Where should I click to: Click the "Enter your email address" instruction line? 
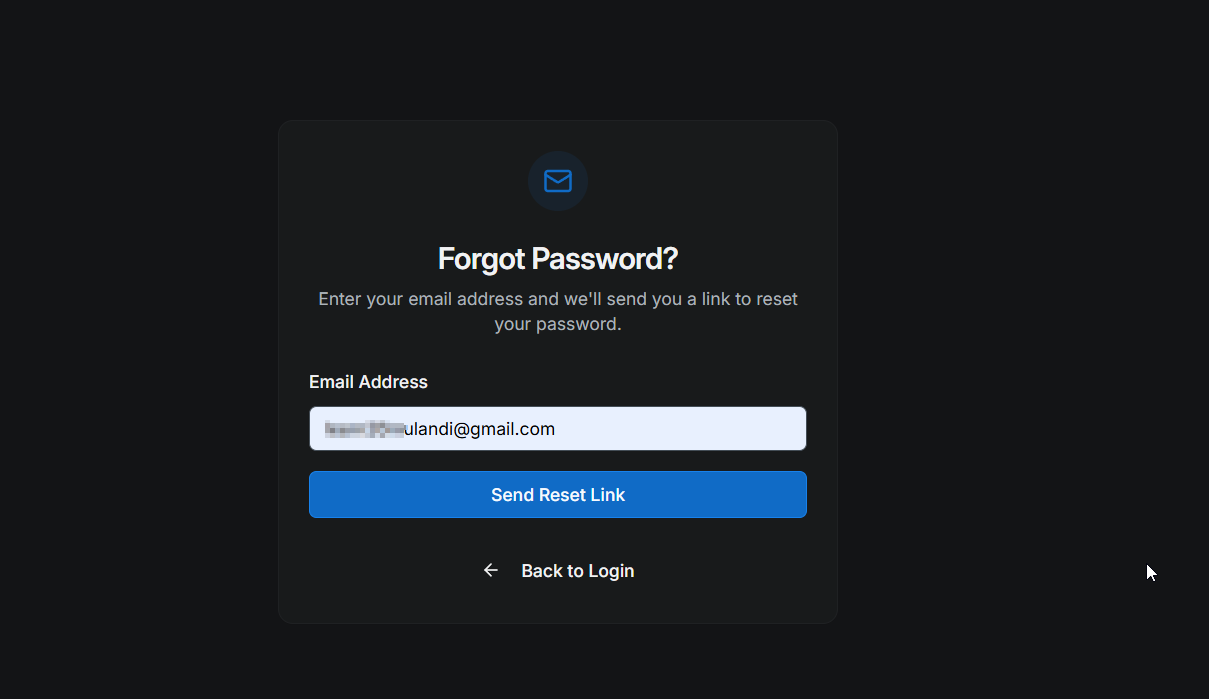coord(558,299)
